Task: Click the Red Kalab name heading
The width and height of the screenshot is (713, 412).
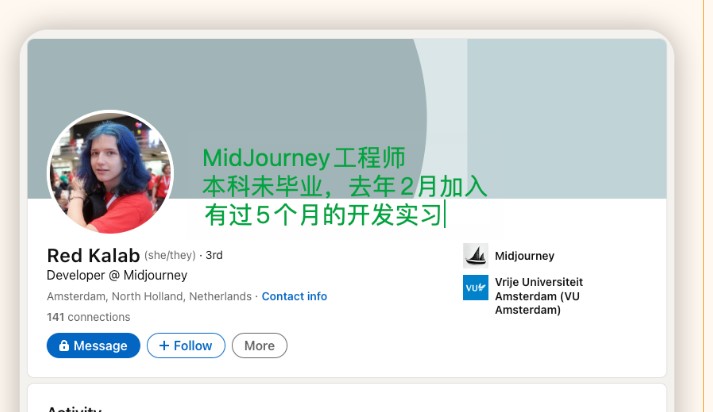Action: pos(93,255)
